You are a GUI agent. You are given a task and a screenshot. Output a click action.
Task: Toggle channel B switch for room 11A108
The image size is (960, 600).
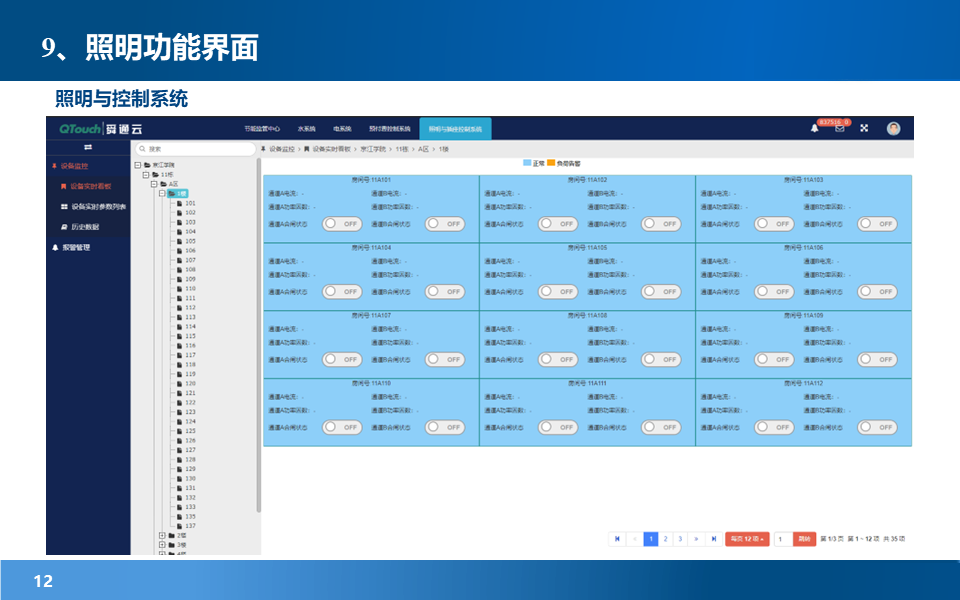tap(661, 359)
